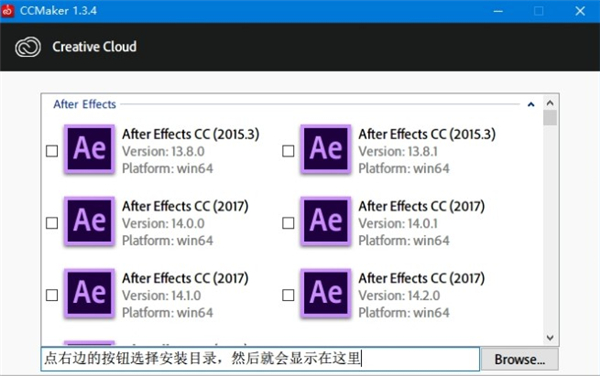Check the After Effects version 13.8.1 checkbox

coord(288,151)
